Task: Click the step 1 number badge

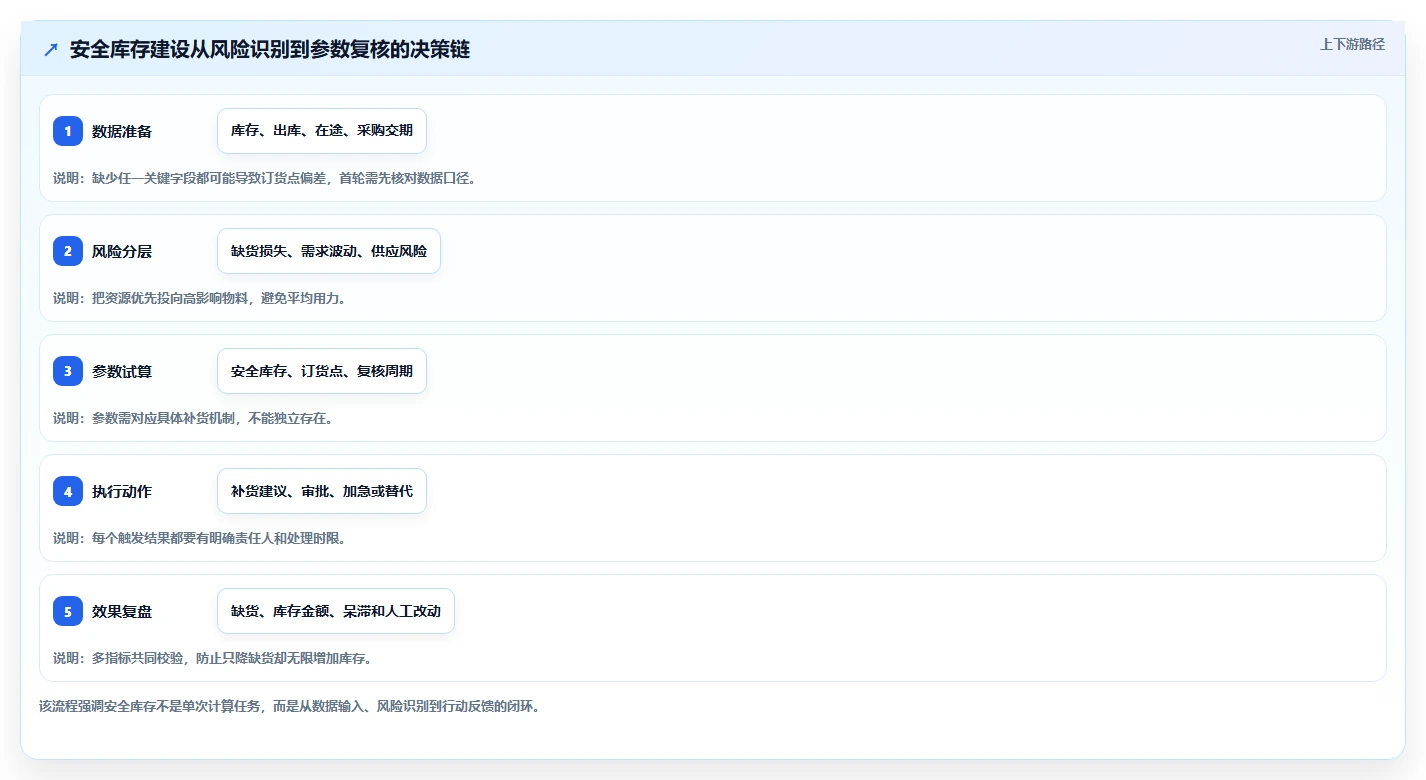Action: pos(68,131)
